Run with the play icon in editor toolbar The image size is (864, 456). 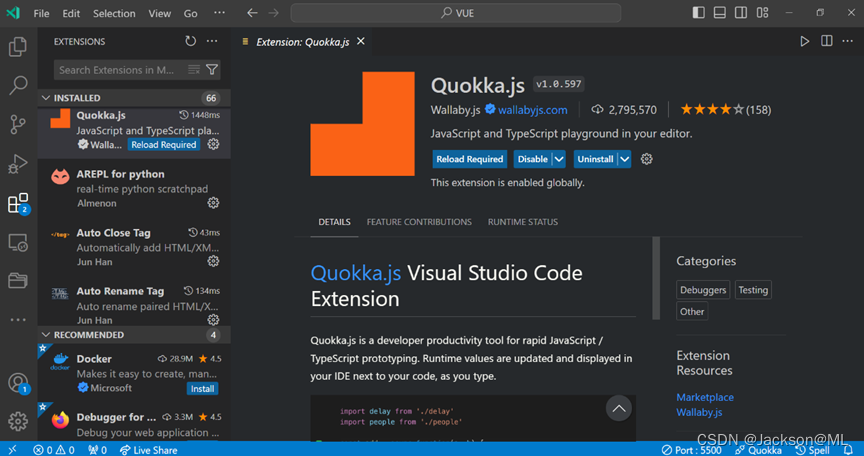click(804, 41)
